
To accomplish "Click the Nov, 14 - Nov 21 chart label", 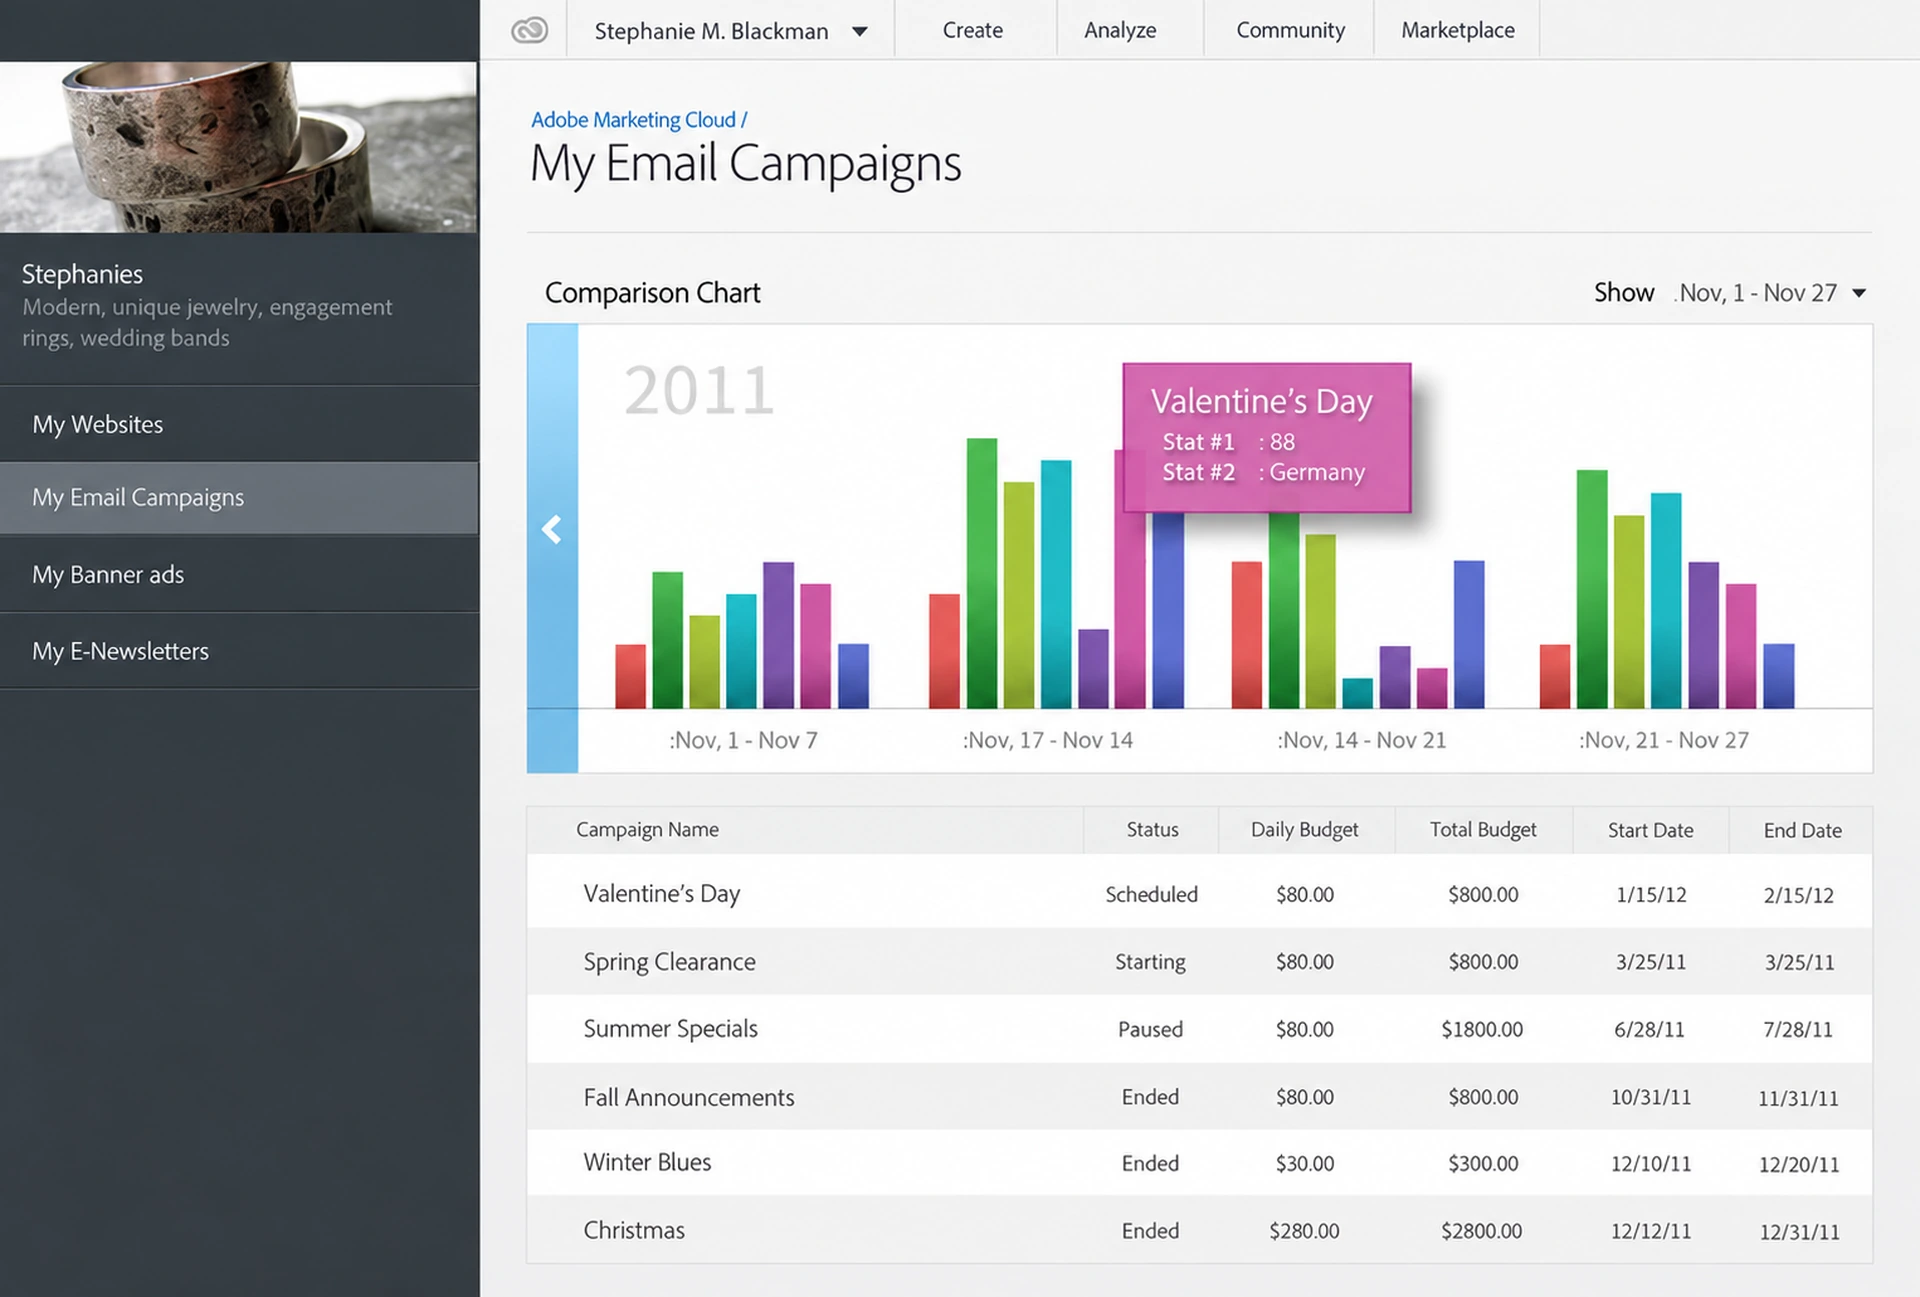I will (x=1361, y=740).
